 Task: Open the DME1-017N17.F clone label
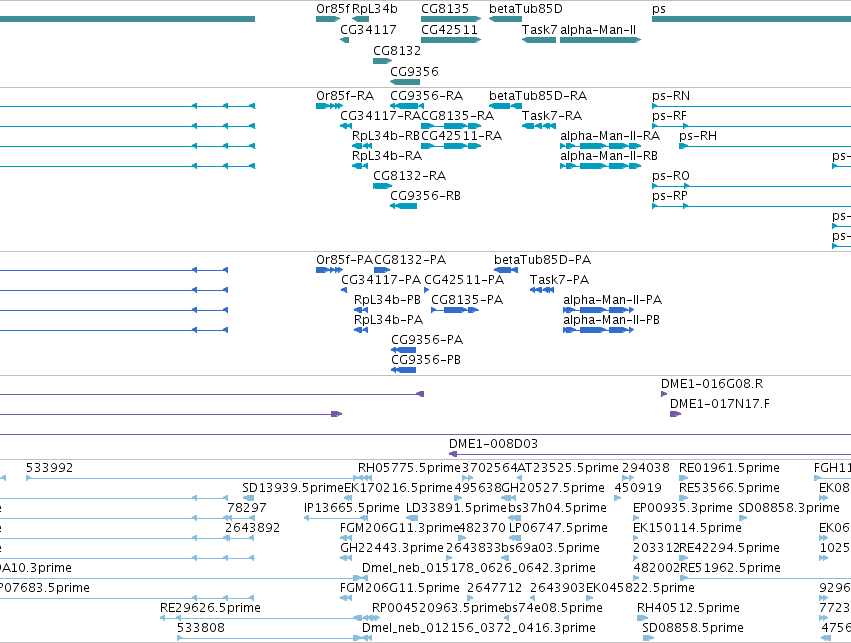point(719,403)
